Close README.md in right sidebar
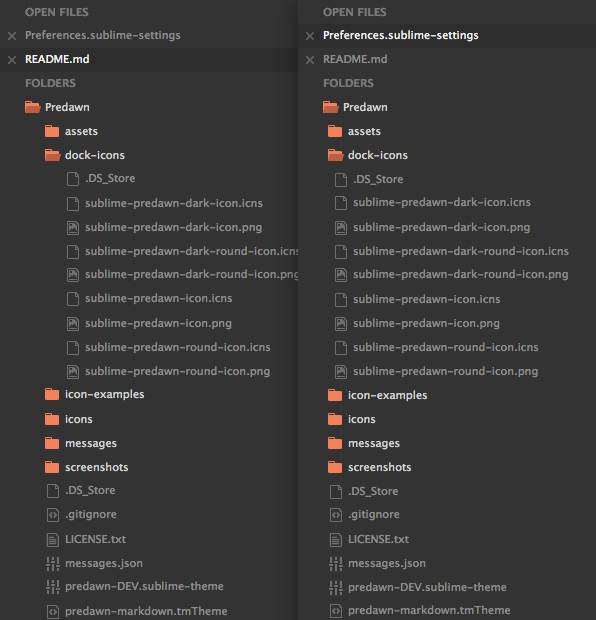This screenshot has height=620, width=596. click(x=310, y=60)
